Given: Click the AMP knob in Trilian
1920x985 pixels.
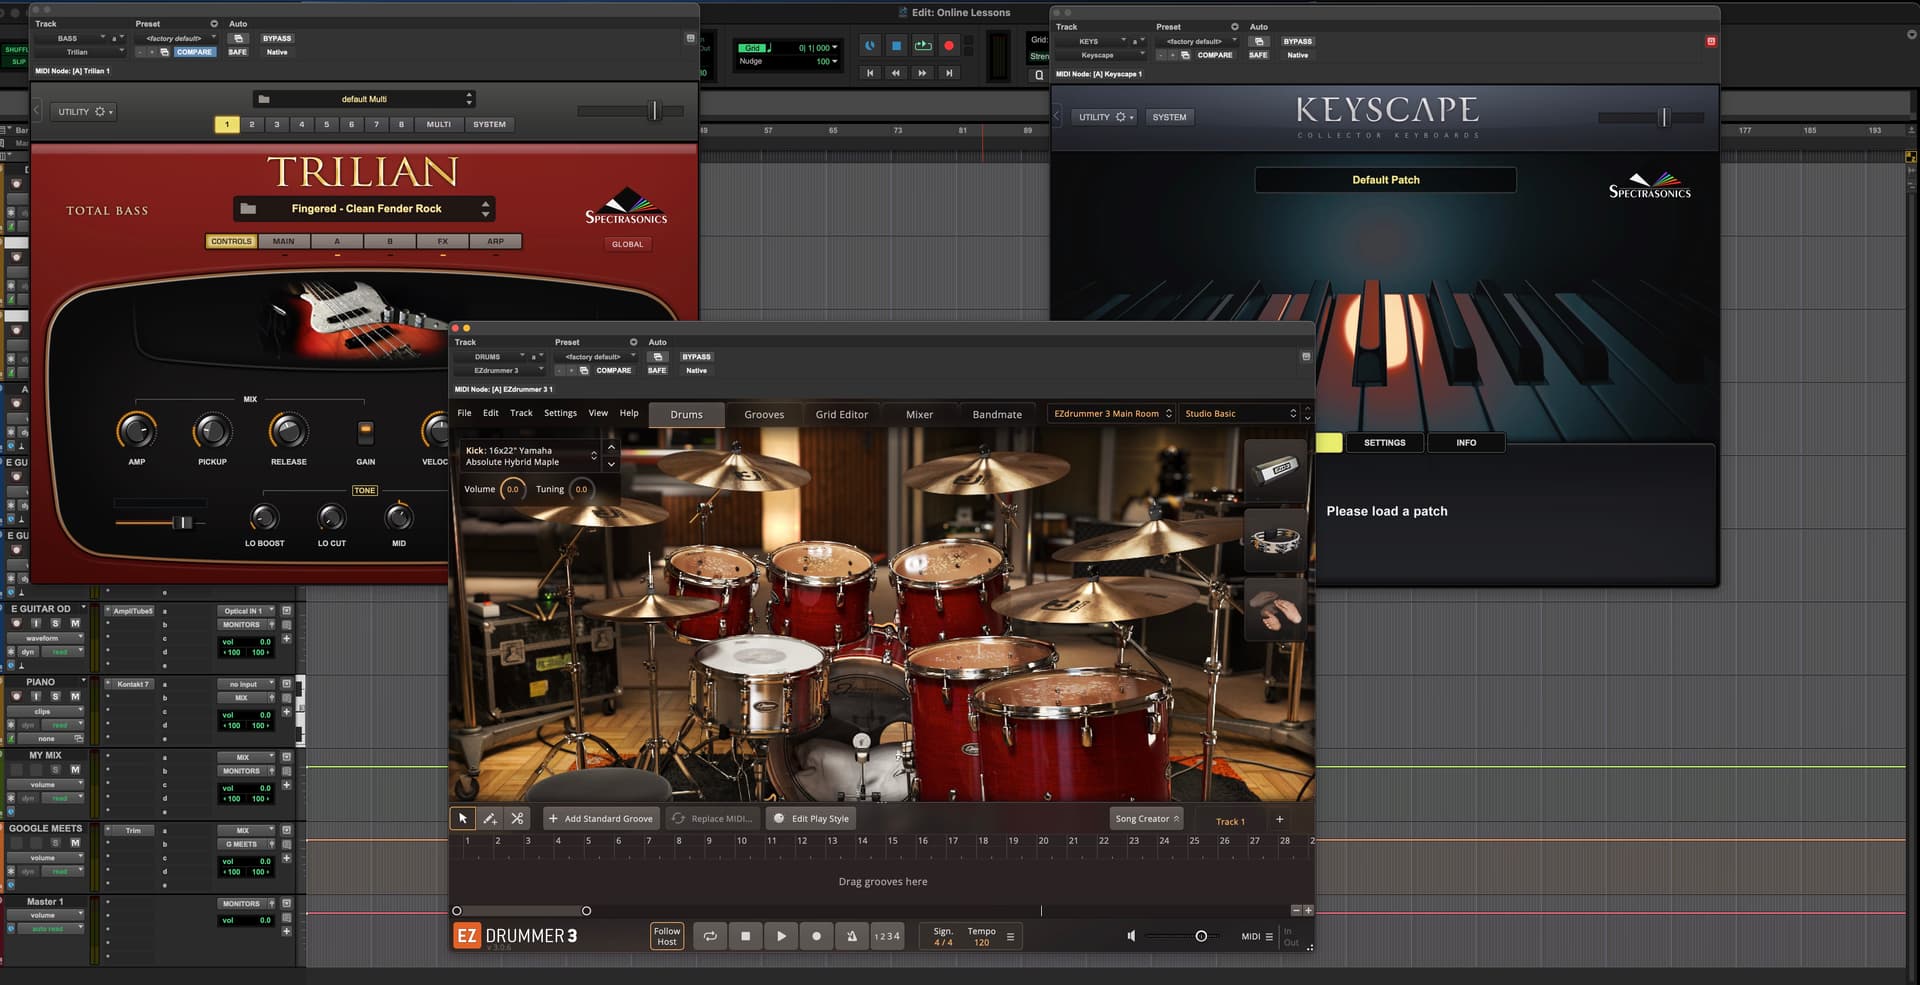Looking at the screenshot, I should 136,431.
